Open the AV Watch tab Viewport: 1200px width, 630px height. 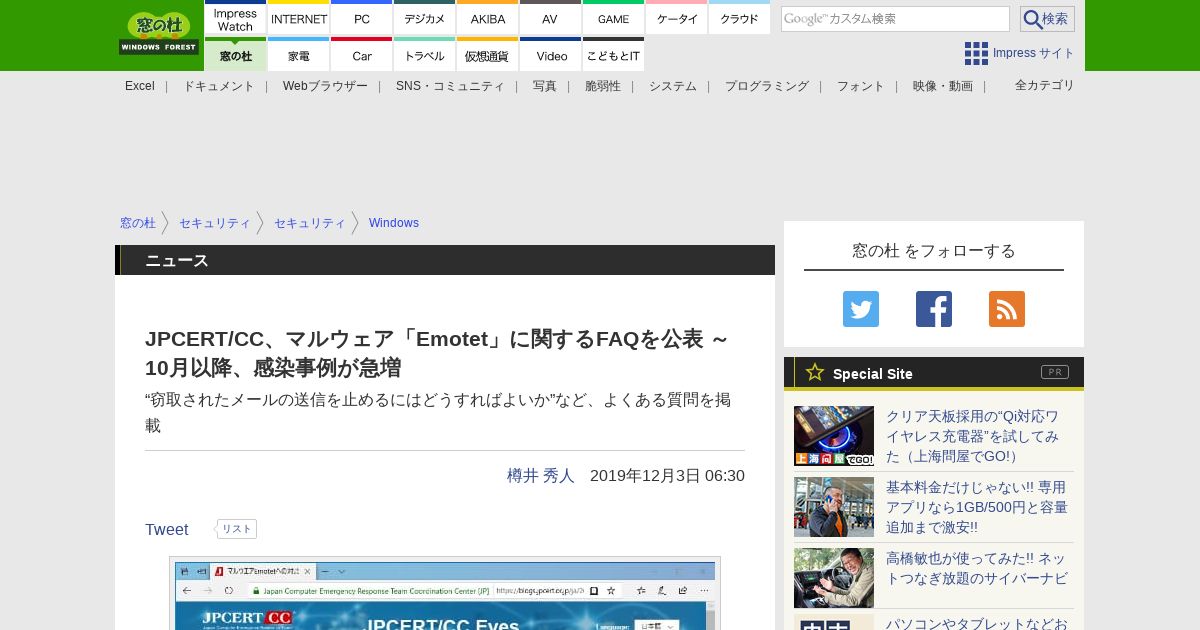(x=550, y=18)
